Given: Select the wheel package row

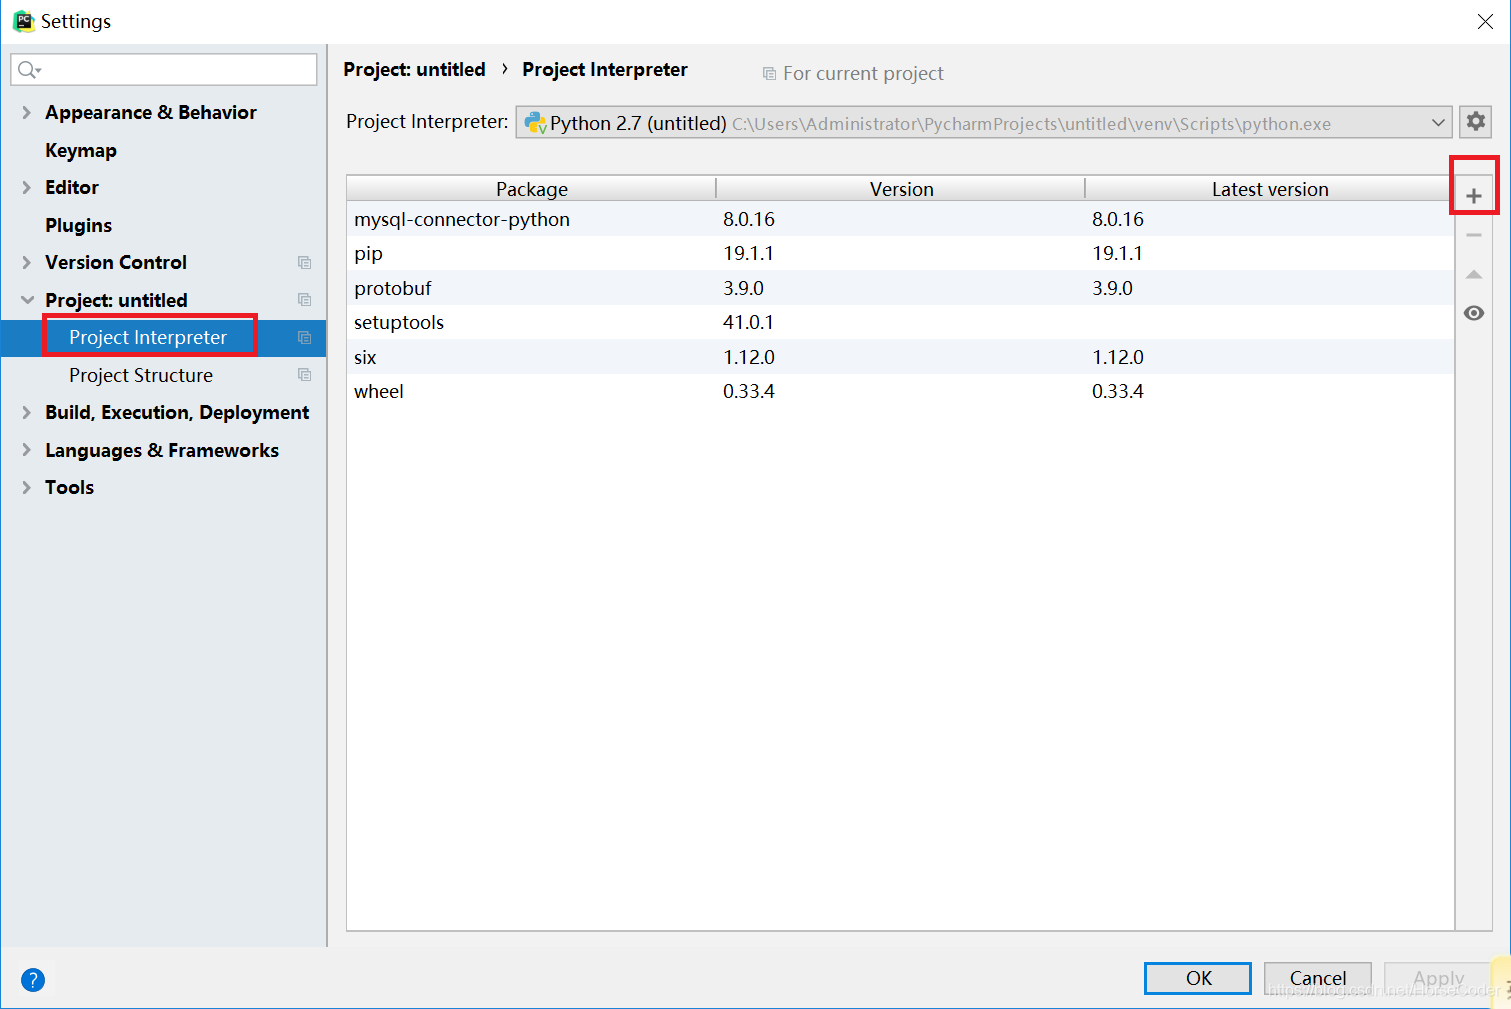Looking at the screenshot, I should tap(900, 391).
